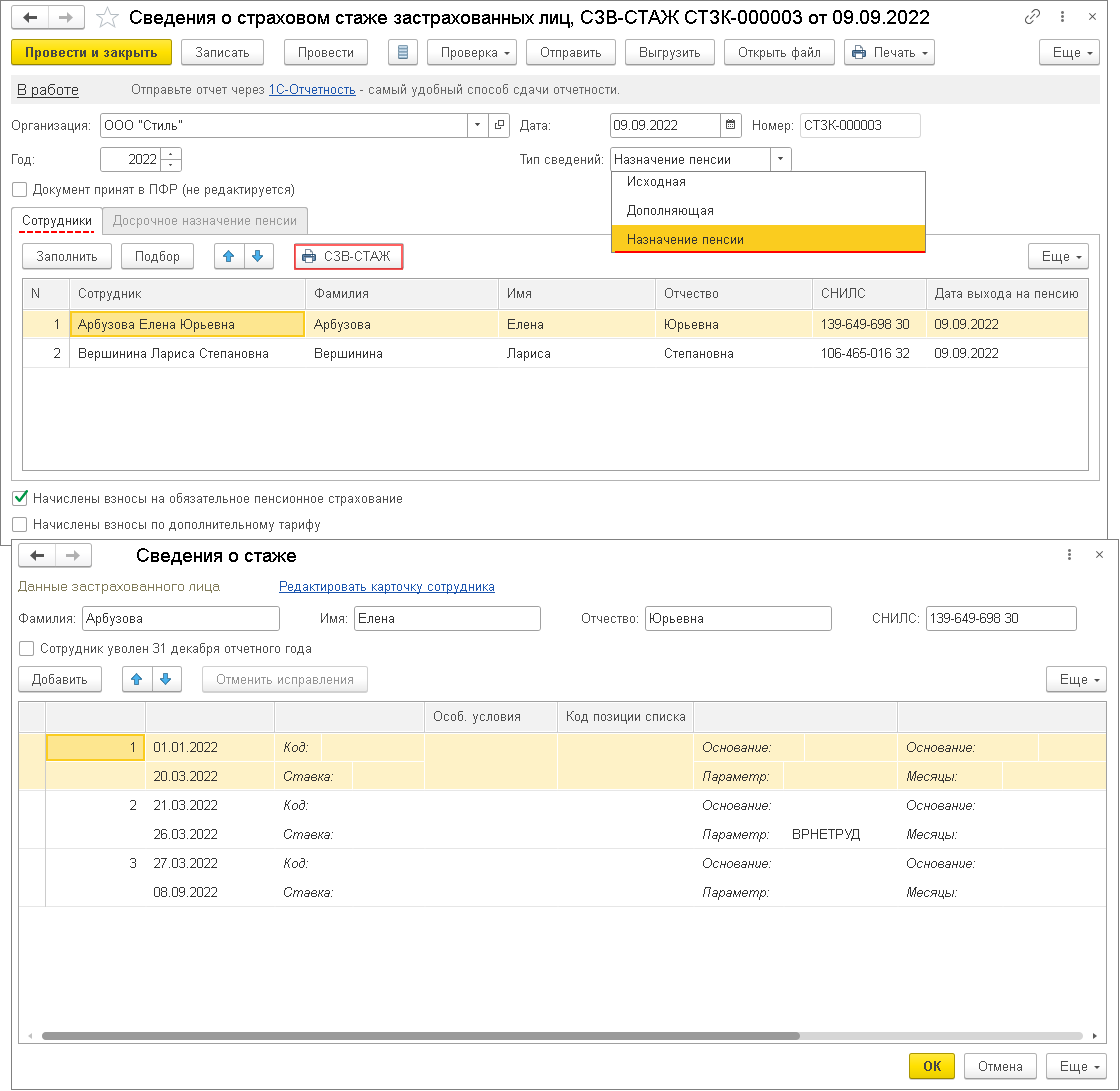Open the Печать dropdown menu

tap(889, 53)
